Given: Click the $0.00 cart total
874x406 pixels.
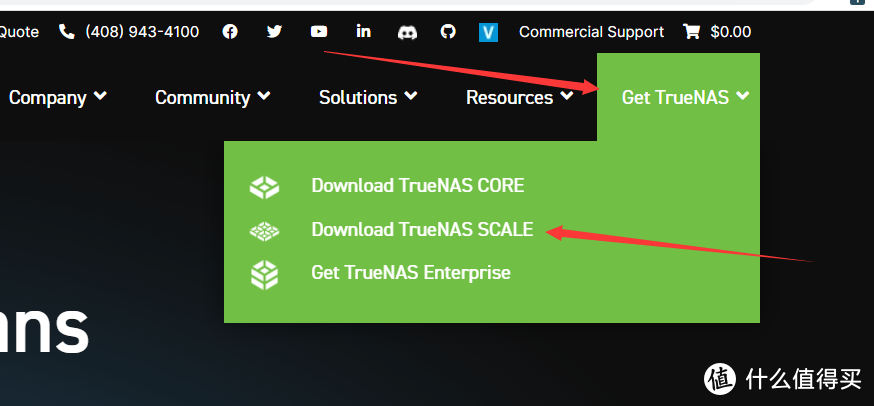Looking at the screenshot, I should 731,32.
